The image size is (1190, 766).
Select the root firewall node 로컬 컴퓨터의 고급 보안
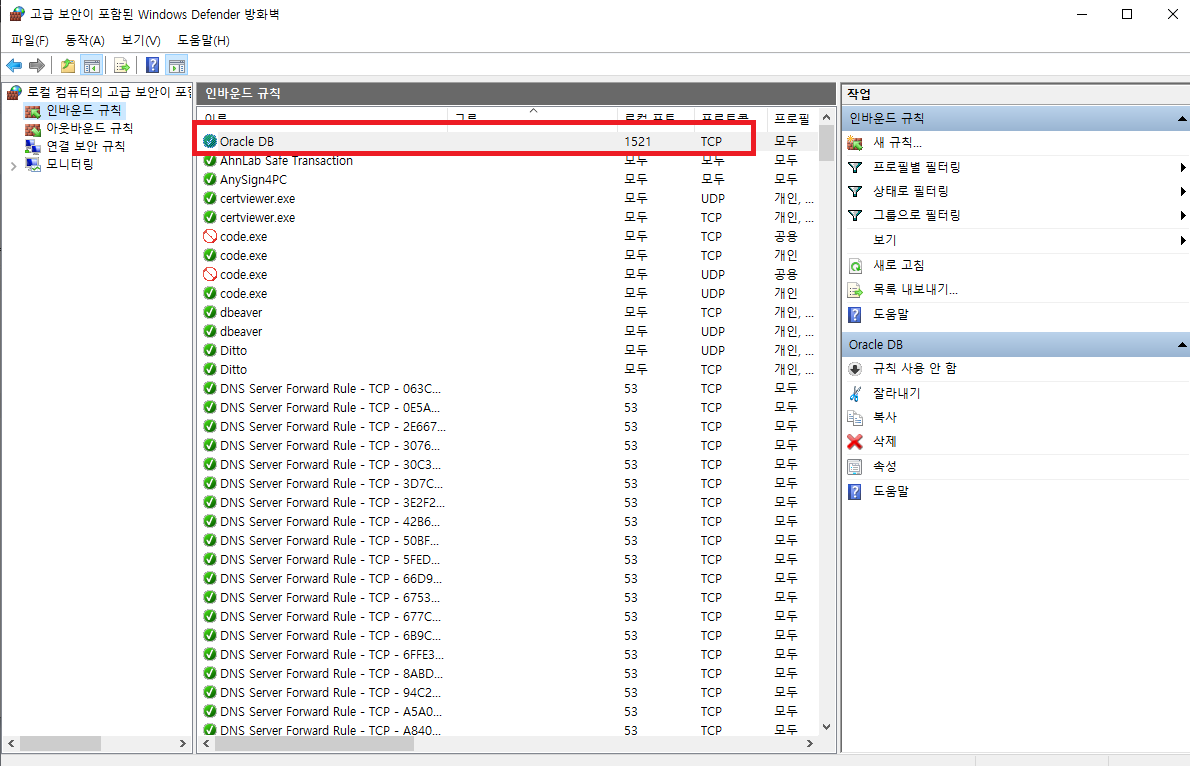pos(99,92)
